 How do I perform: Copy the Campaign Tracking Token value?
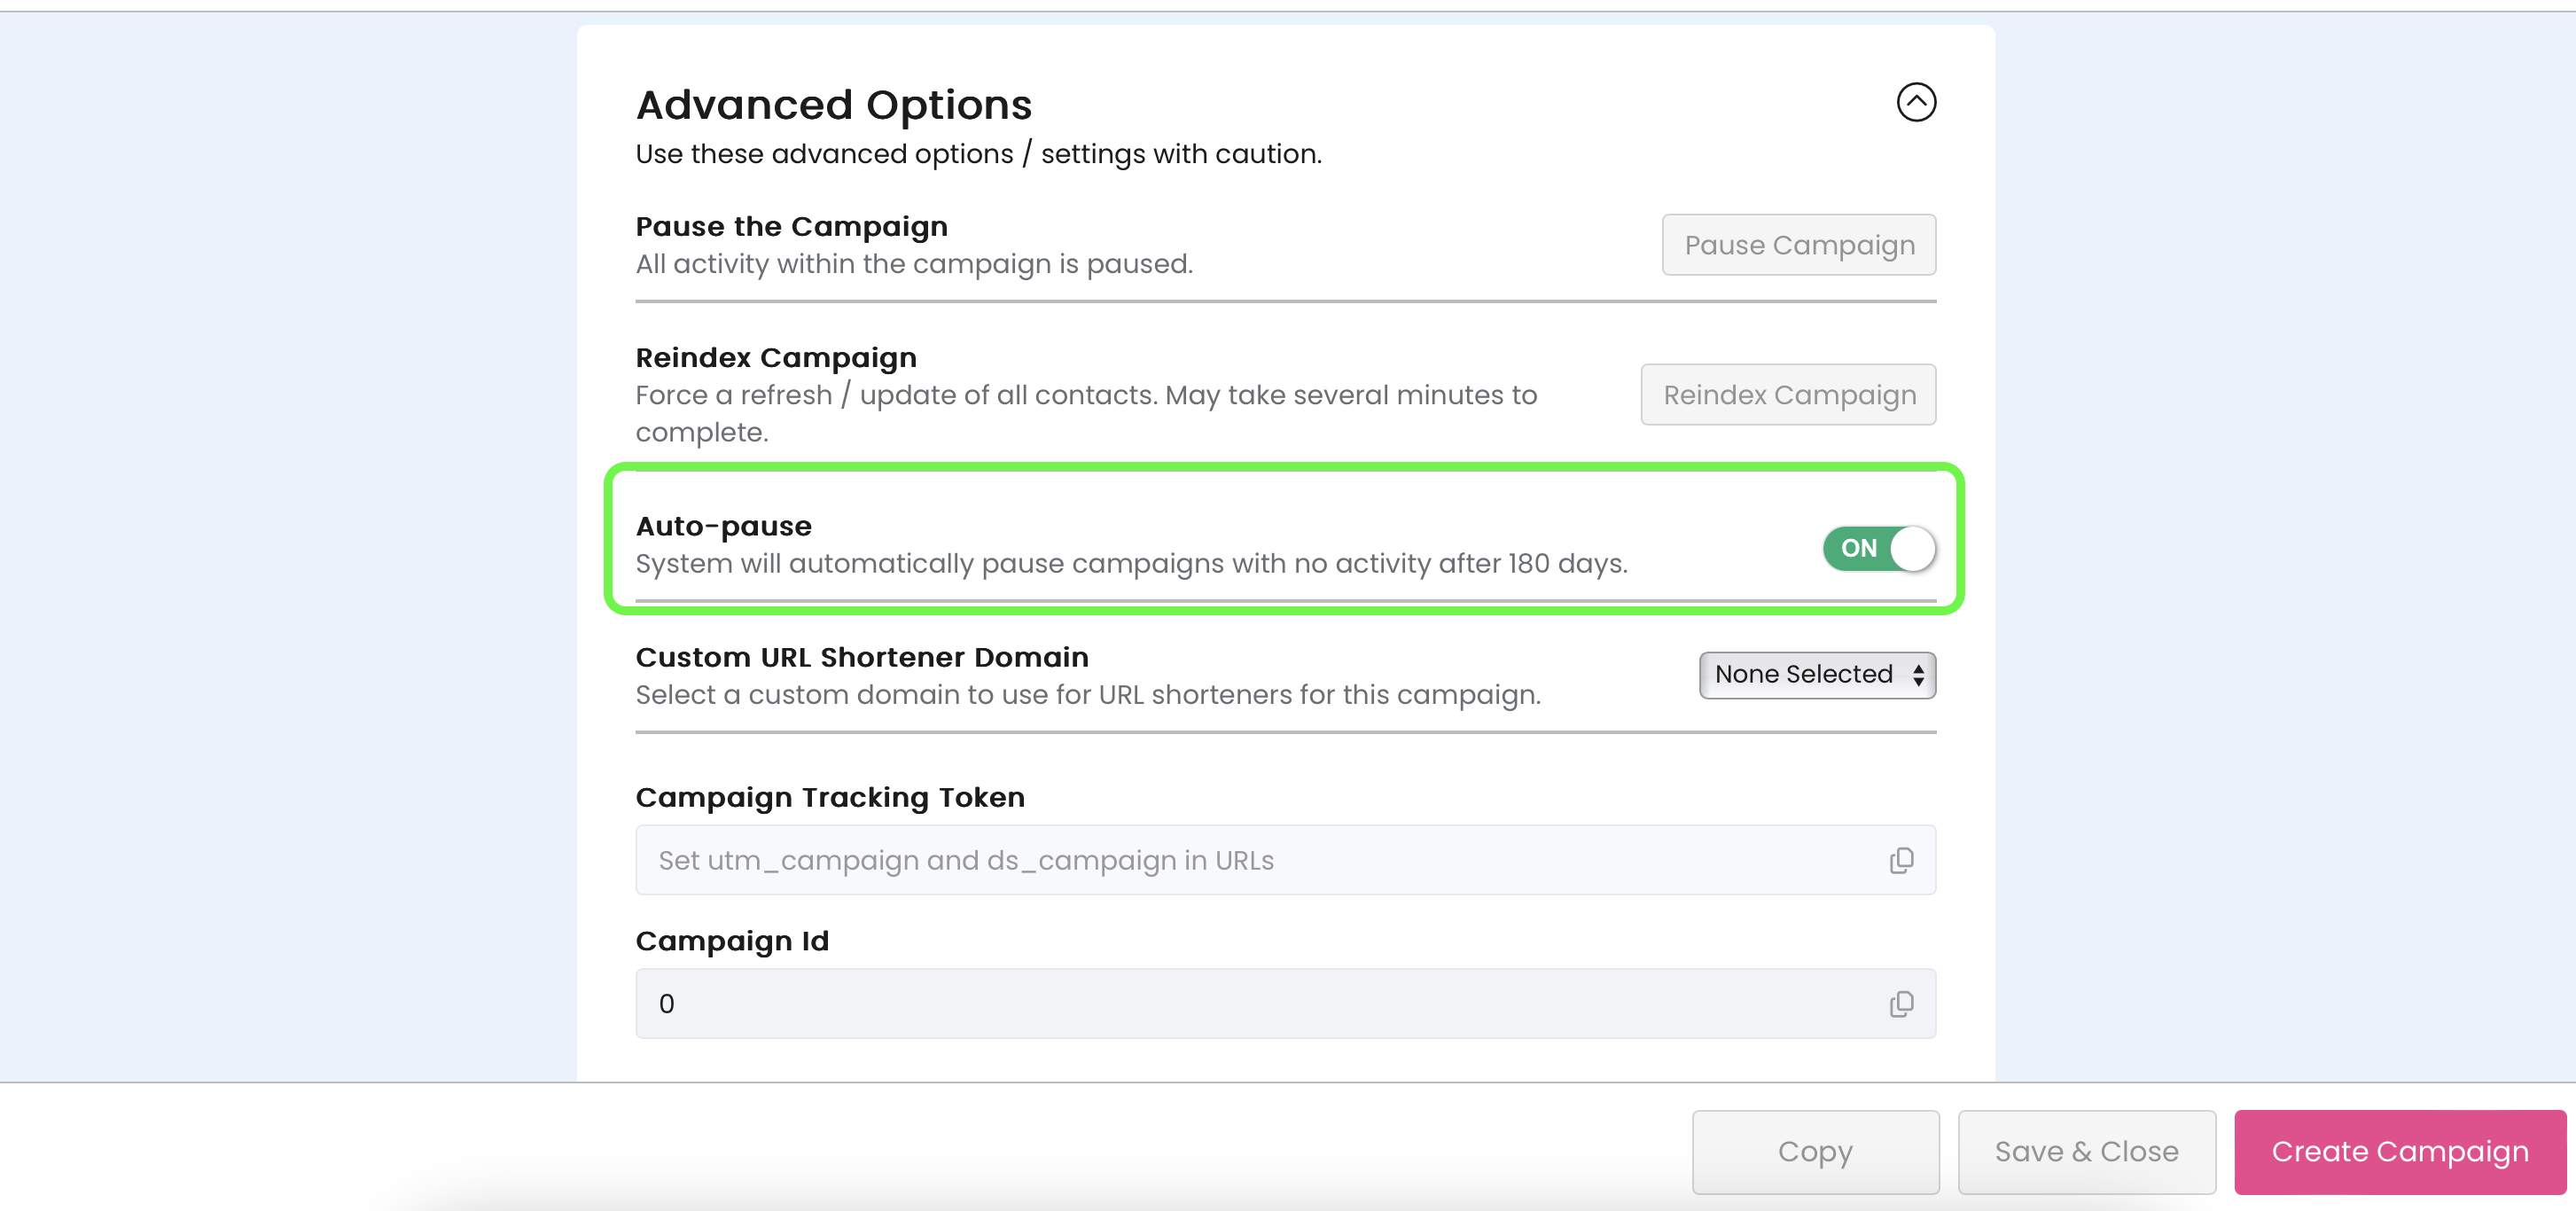pos(1901,860)
